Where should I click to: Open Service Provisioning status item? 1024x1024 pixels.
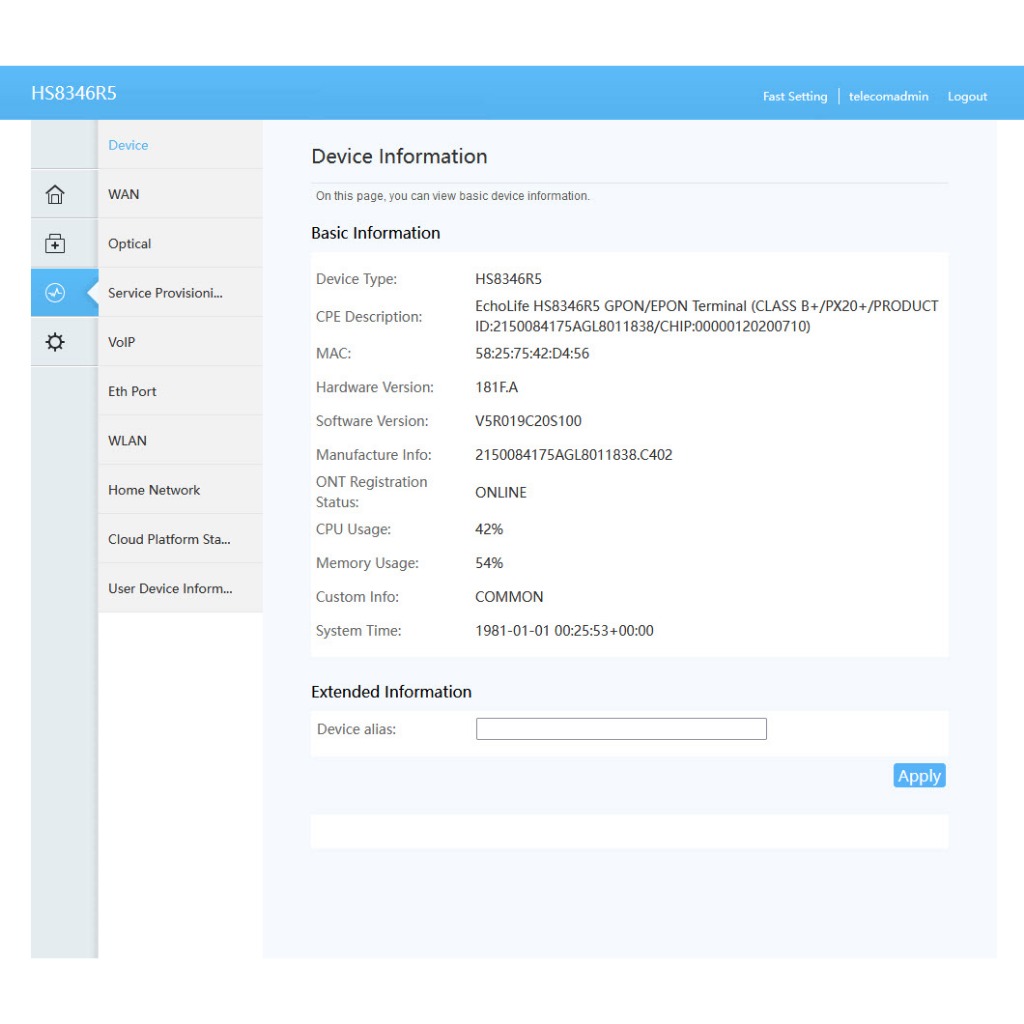tap(165, 293)
